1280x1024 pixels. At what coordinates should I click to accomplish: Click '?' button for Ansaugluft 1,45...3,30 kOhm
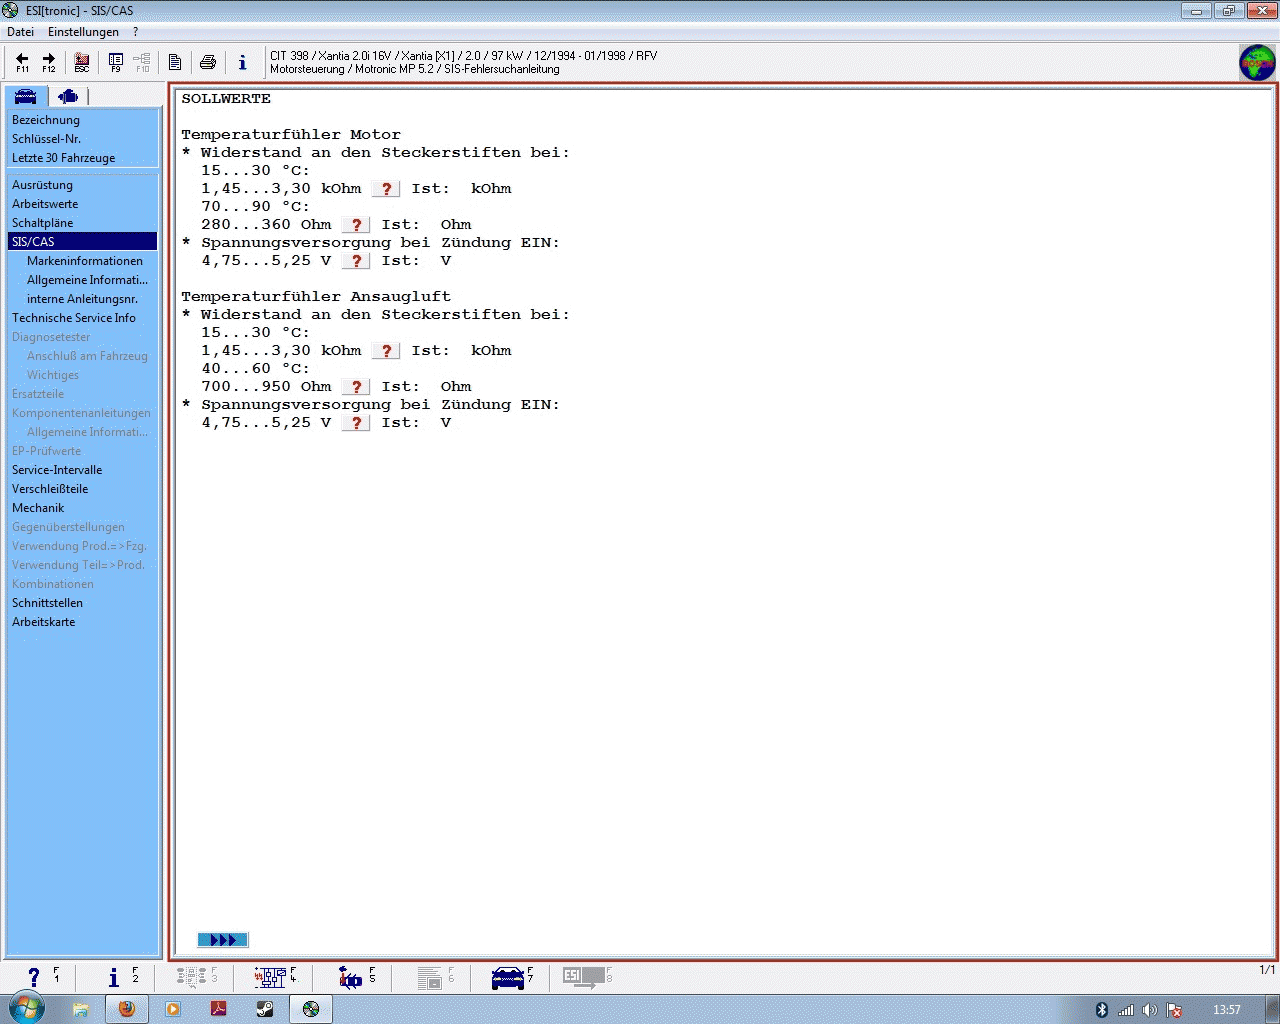tap(386, 351)
